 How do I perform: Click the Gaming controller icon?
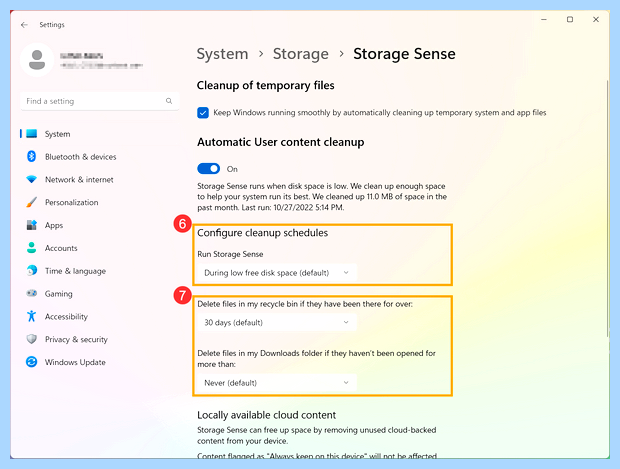click(x=32, y=293)
